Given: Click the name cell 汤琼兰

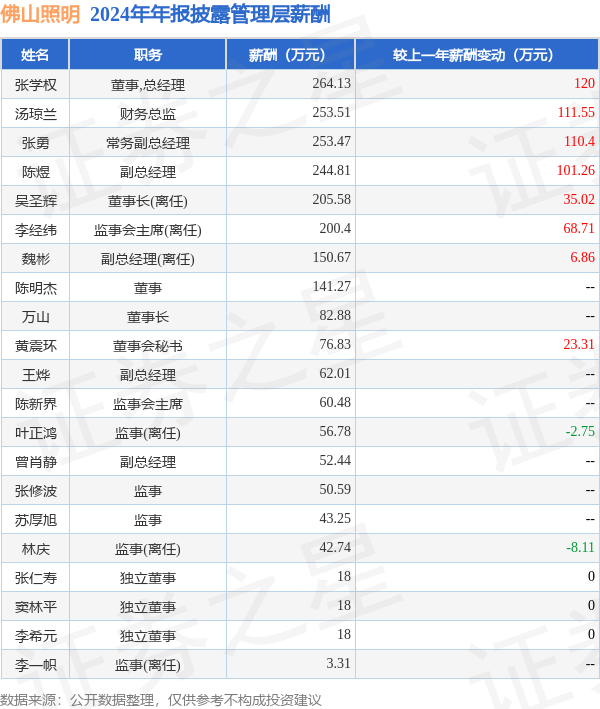Looking at the screenshot, I should (x=36, y=114).
